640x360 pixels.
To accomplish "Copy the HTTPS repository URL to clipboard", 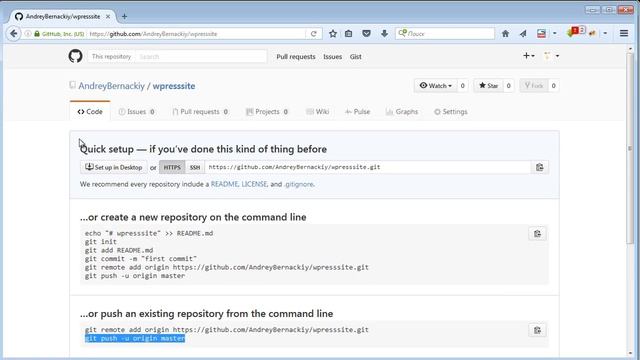I will [x=540, y=167].
